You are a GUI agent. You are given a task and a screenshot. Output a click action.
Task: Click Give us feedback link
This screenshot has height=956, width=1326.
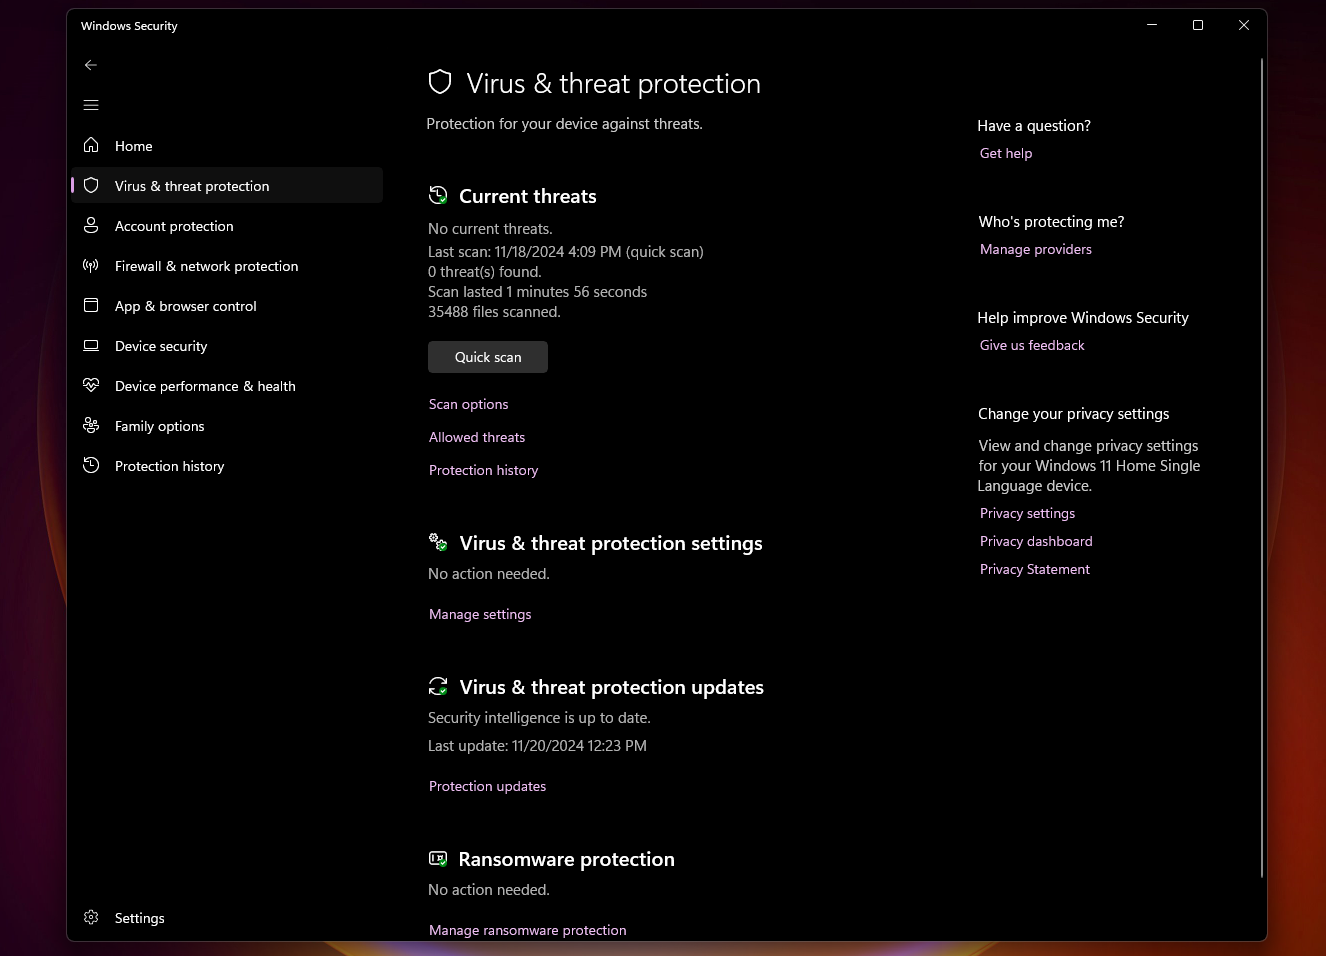point(1032,345)
